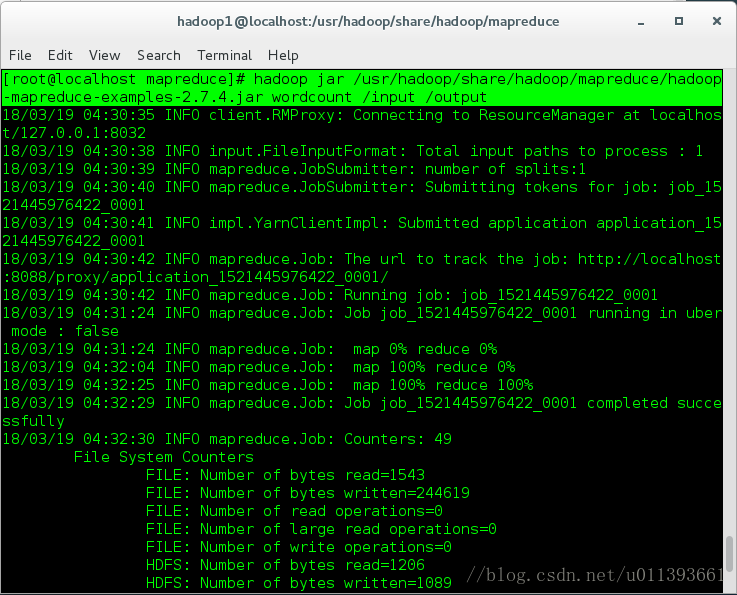Close the terminal window
737x595 pixels.
(717, 21)
